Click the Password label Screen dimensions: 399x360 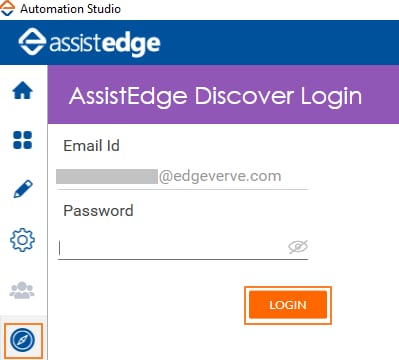[x=98, y=211]
